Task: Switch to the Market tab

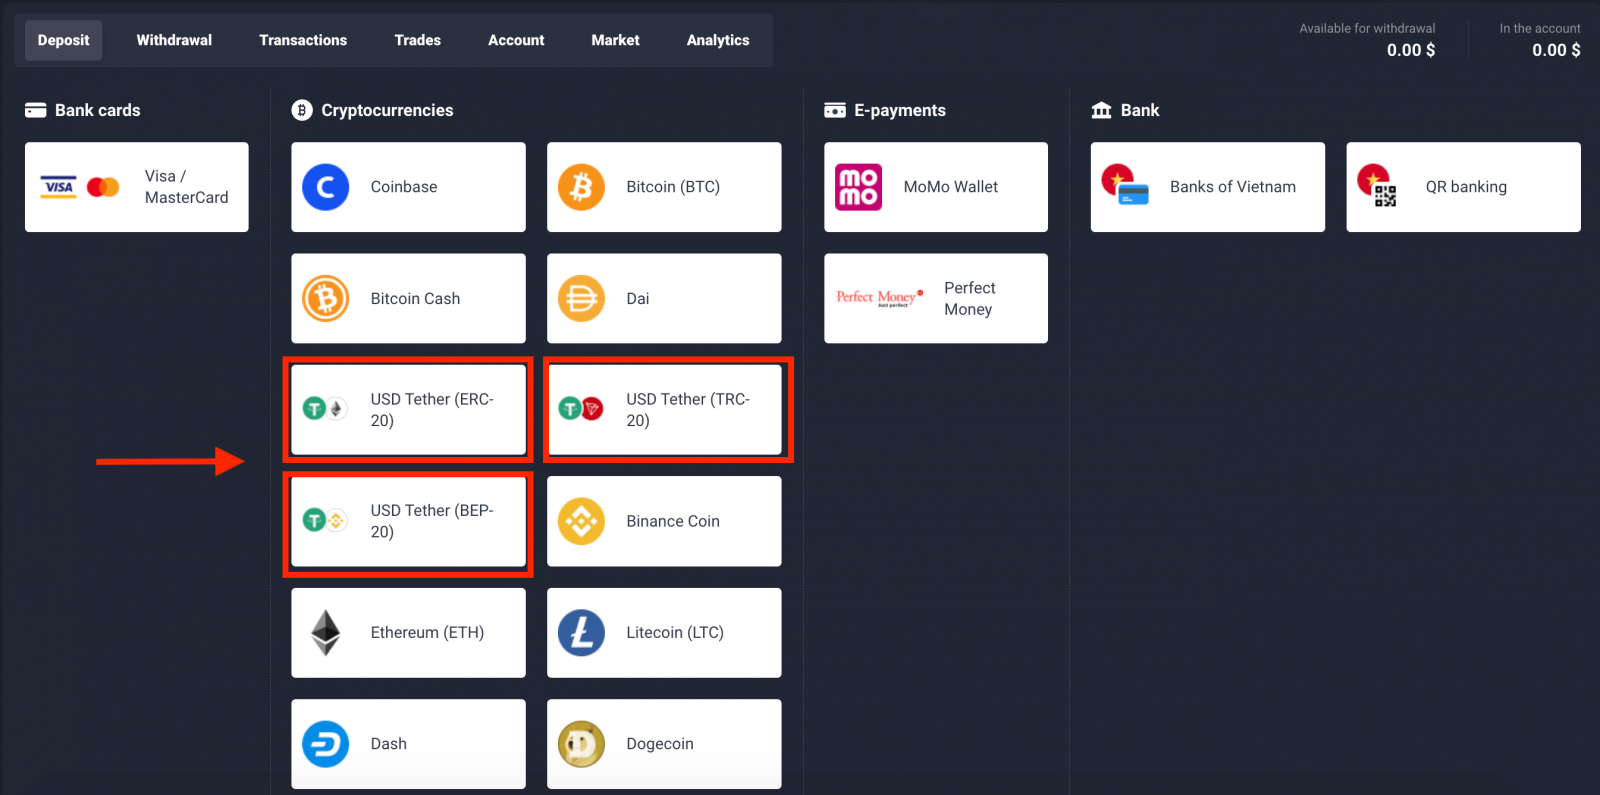Action: [x=615, y=40]
